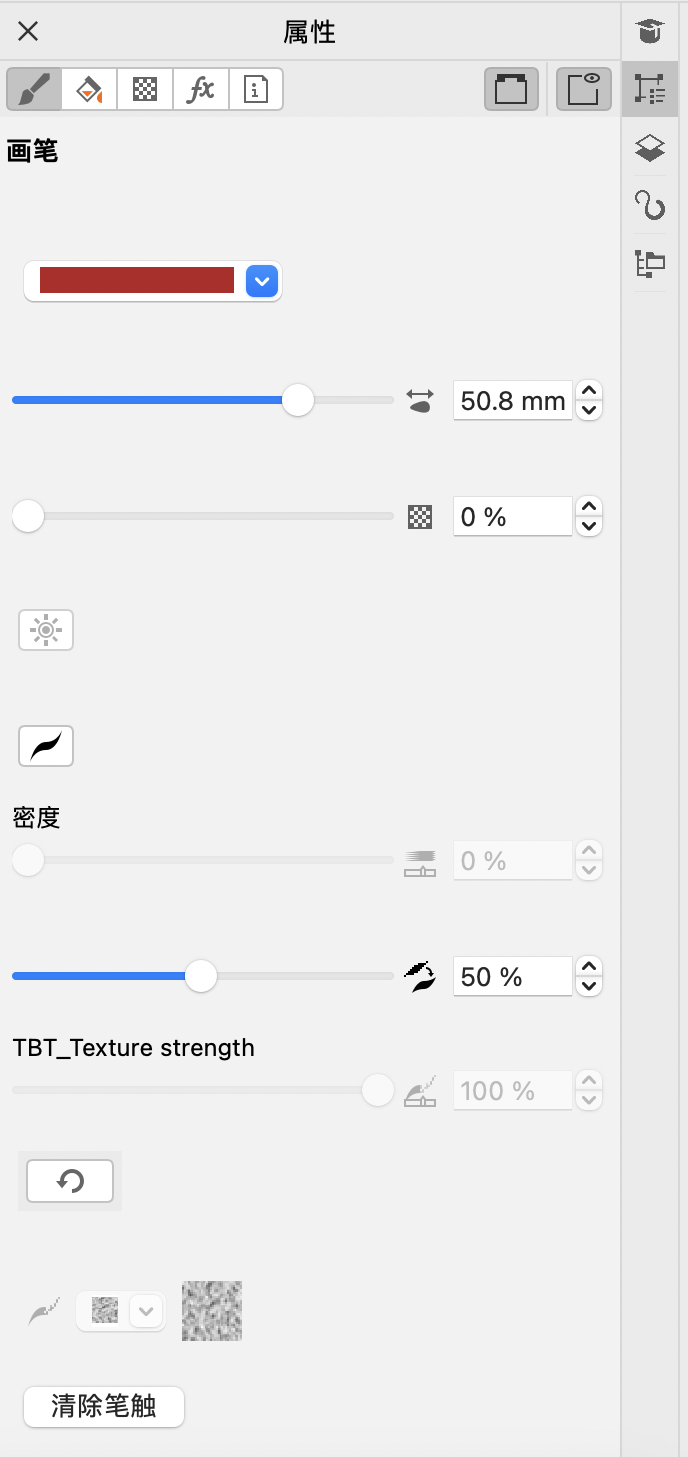Toggle the scroll mode panel button
The height and width of the screenshot is (1457, 688).
tap(511, 89)
